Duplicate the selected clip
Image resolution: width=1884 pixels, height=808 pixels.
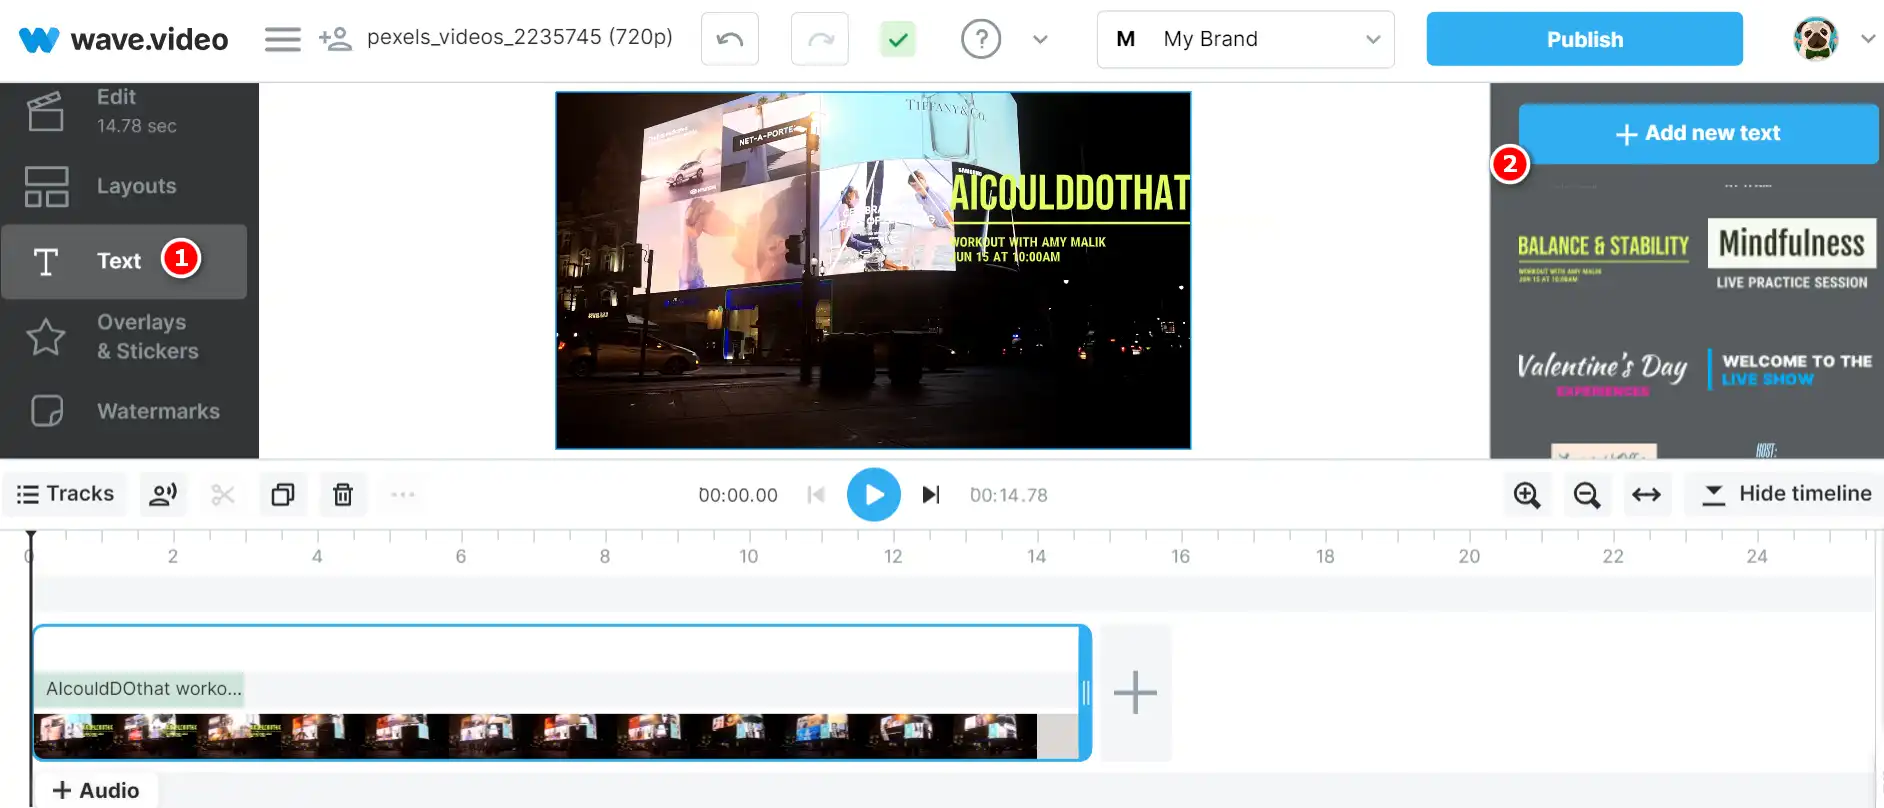283,494
